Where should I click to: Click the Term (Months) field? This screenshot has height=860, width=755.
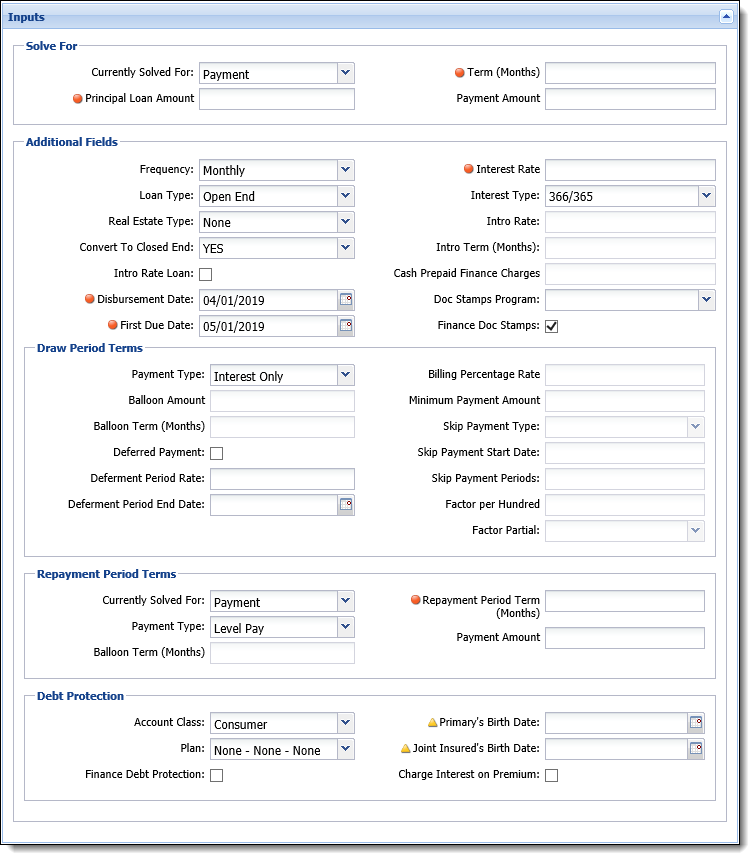[630, 73]
